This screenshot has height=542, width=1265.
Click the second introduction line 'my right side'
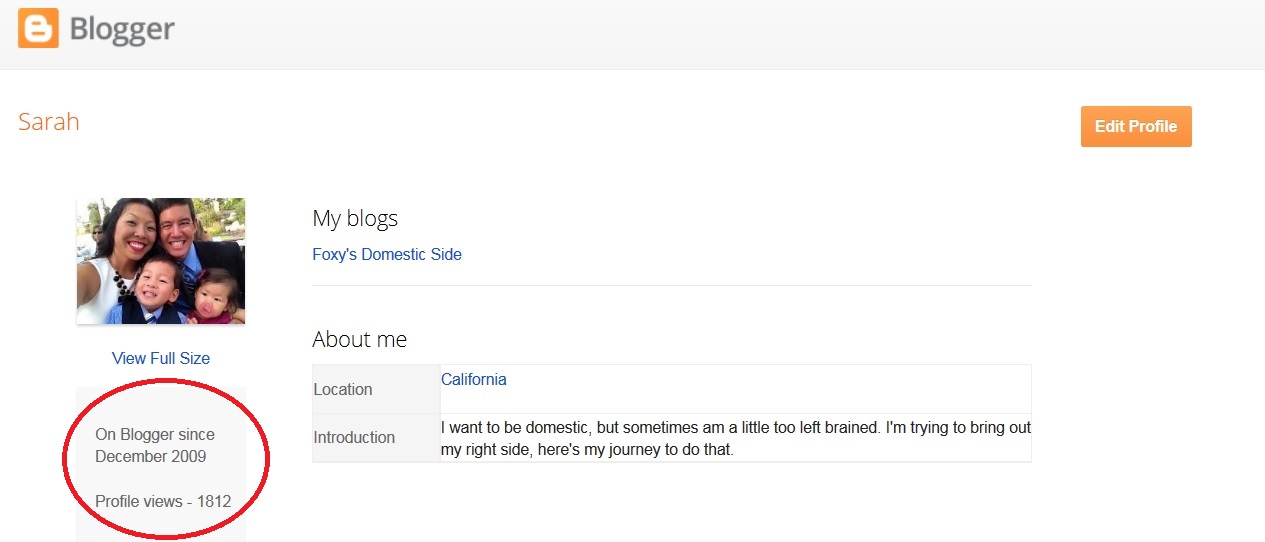(x=587, y=450)
